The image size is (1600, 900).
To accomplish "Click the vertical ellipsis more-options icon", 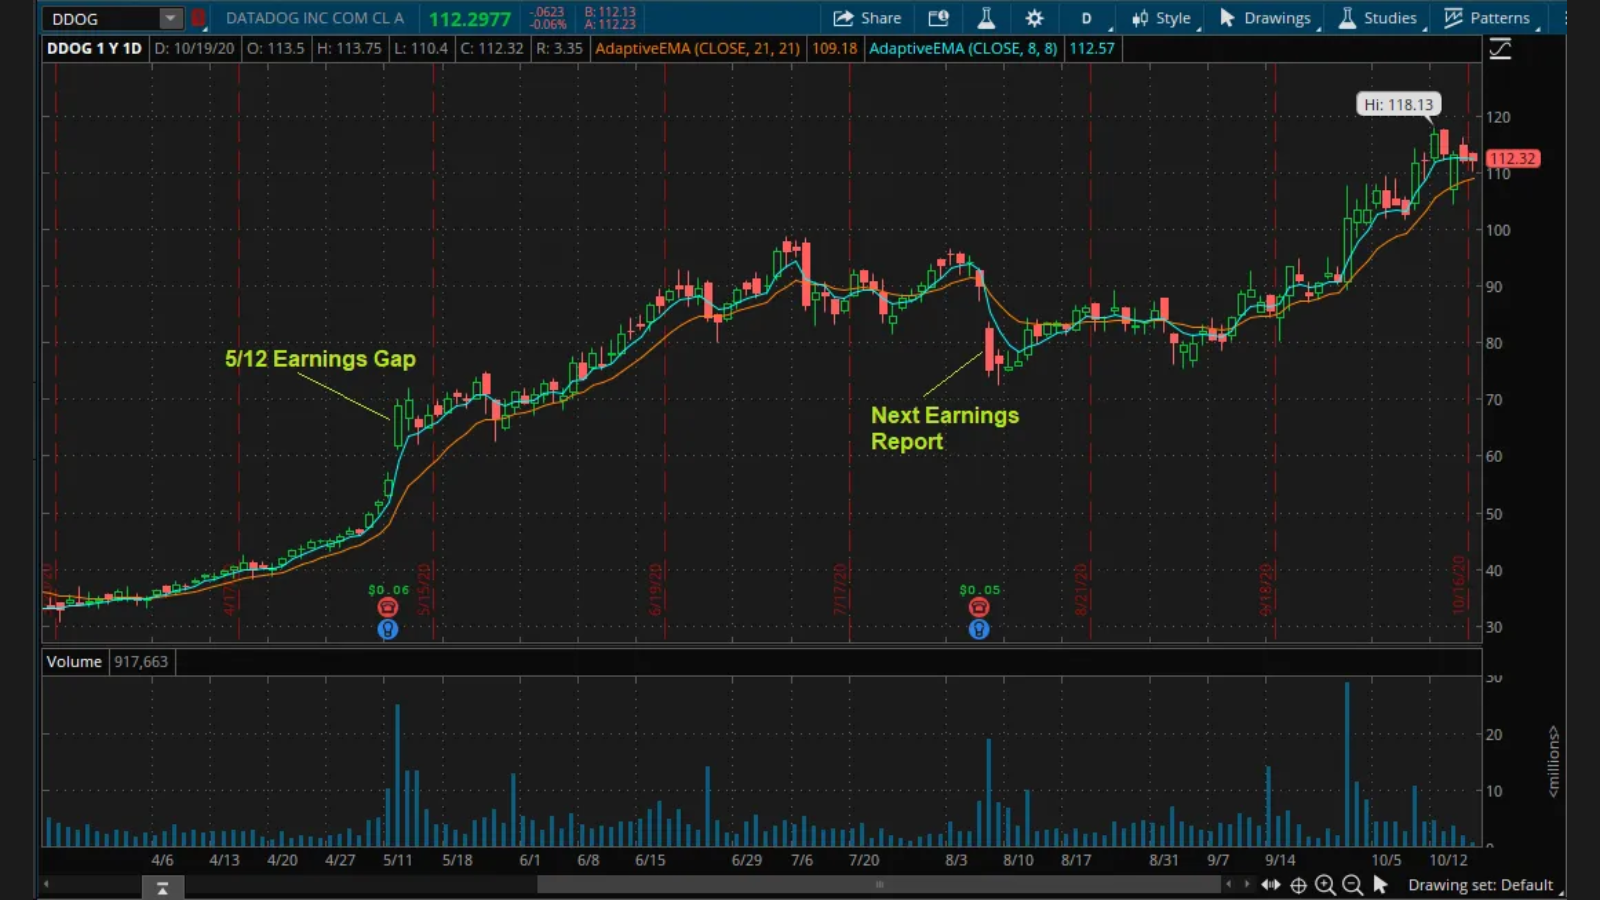I will coord(1565,18).
